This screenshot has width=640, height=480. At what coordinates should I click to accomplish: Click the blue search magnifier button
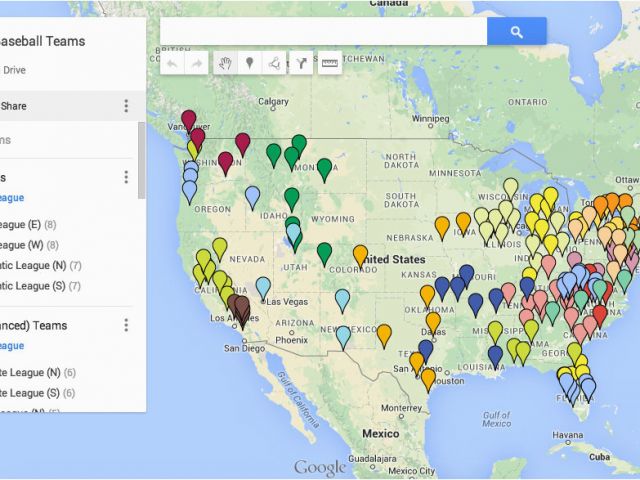[x=516, y=32]
